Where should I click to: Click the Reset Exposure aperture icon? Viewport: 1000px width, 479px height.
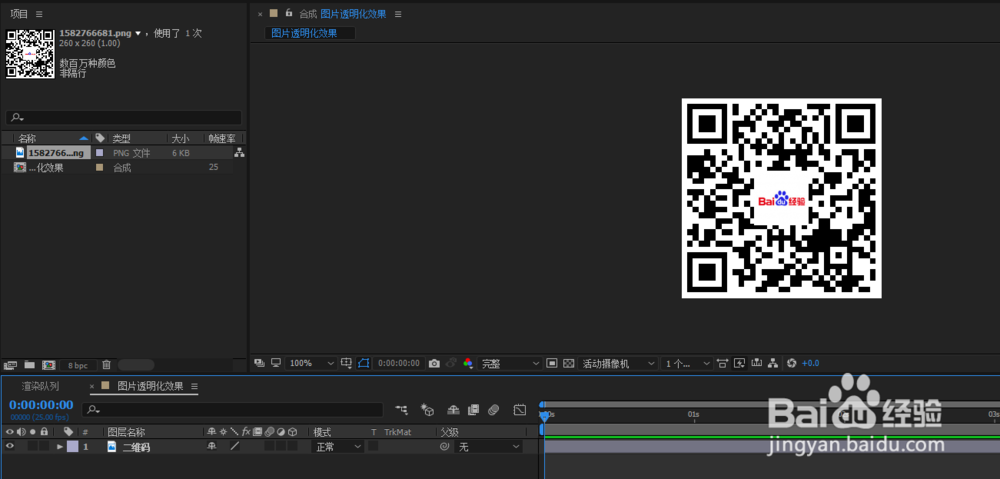pyautogui.click(x=791, y=363)
